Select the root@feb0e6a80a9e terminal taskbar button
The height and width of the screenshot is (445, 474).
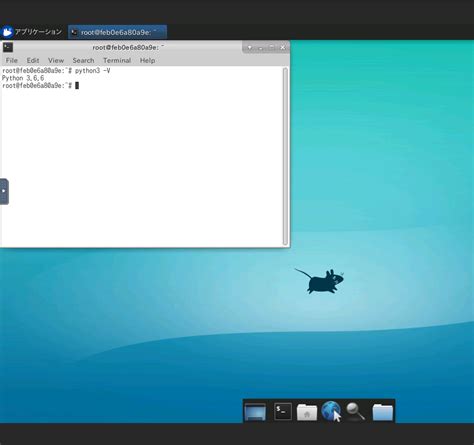click(x=117, y=32)
